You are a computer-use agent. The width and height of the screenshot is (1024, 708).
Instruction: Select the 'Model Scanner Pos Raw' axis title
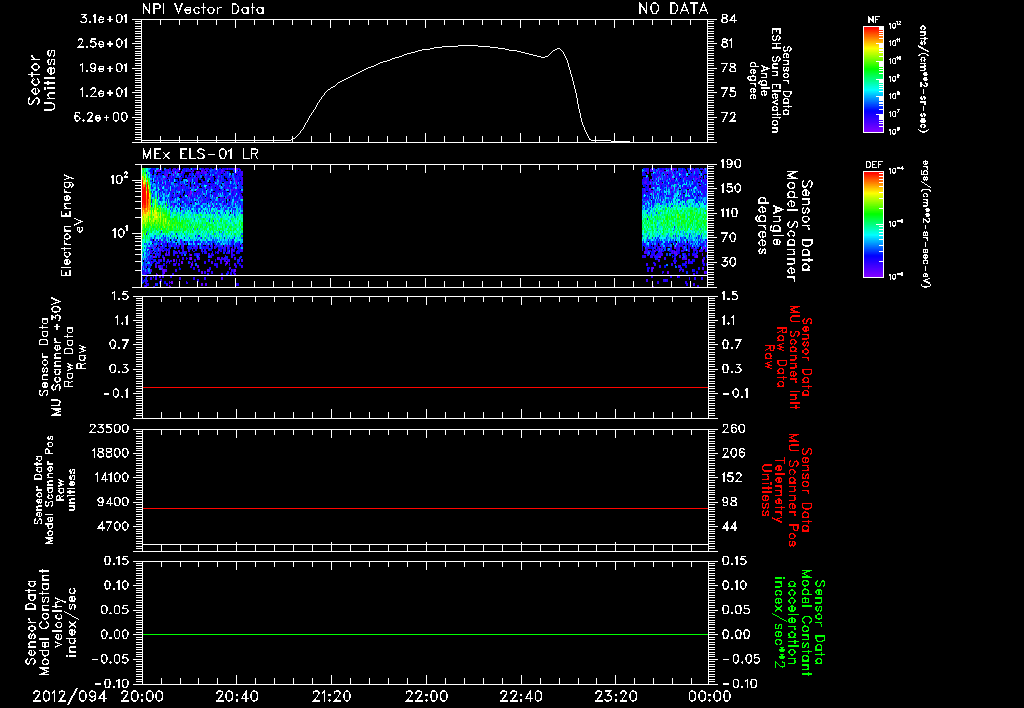click(x=55, y=490)
